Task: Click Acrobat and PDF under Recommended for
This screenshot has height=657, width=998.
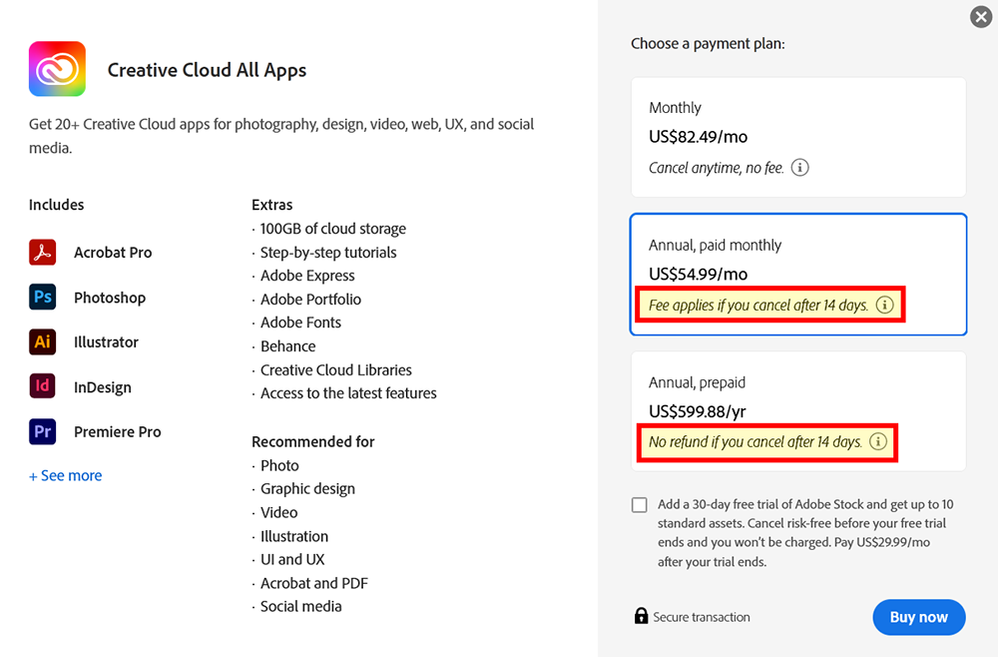Action: [314, 583]
